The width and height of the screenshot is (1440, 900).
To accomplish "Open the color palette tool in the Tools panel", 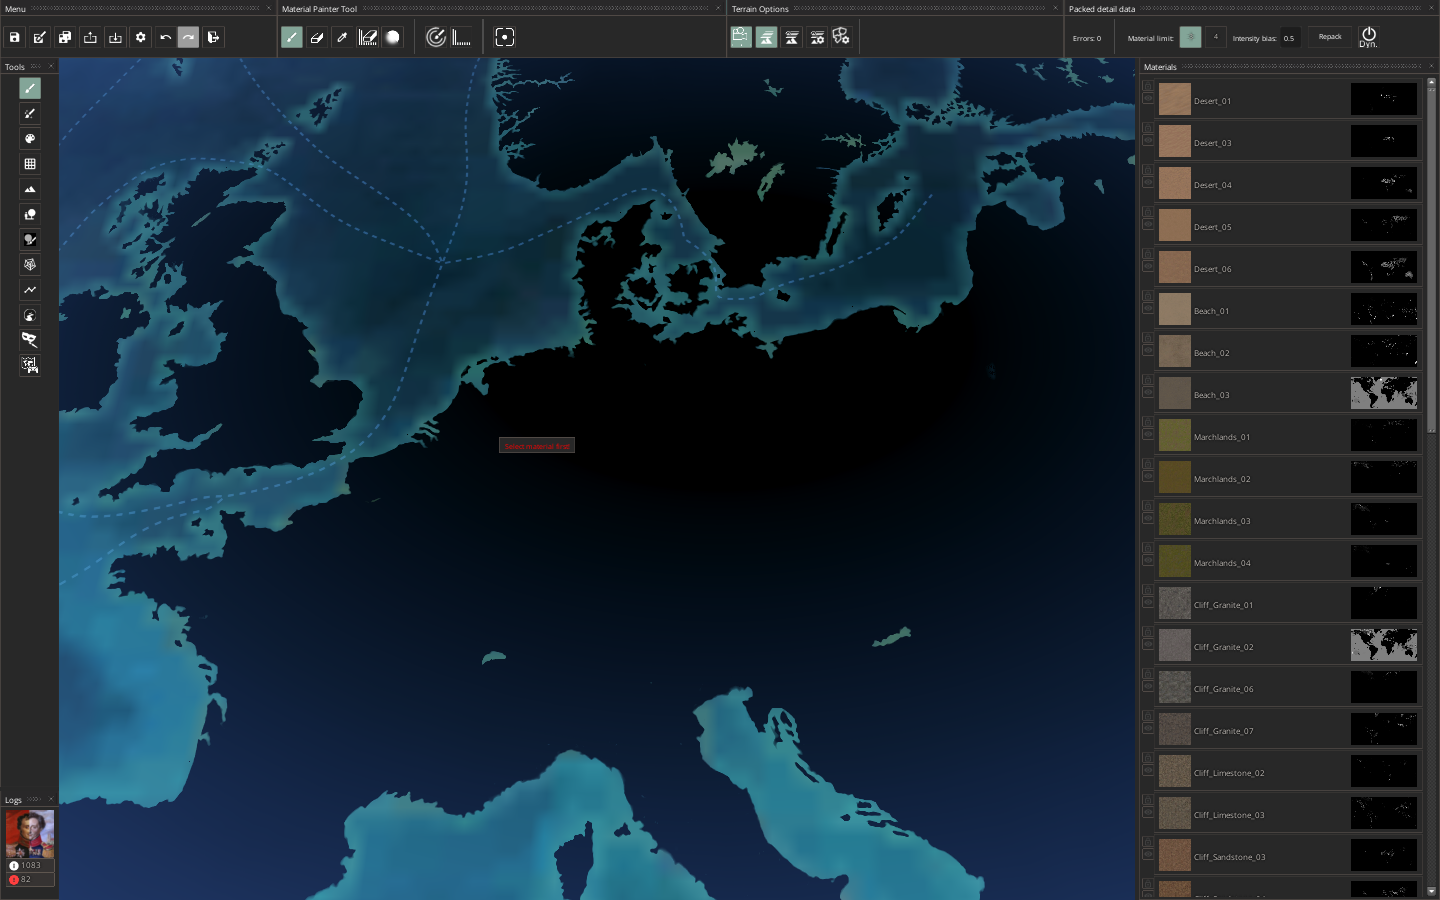I will 30,139.
